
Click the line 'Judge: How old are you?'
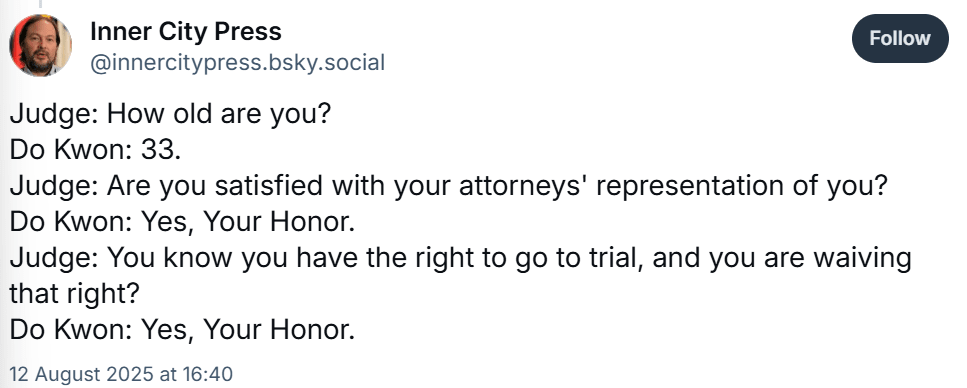point(171,115)
